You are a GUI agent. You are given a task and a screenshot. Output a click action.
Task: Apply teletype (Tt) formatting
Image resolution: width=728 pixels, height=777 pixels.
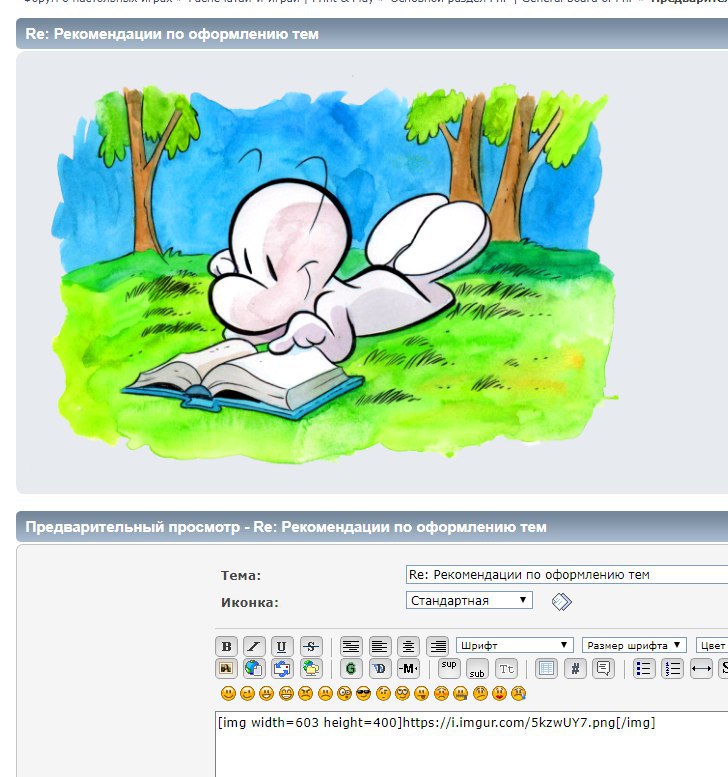pos(506,668)
